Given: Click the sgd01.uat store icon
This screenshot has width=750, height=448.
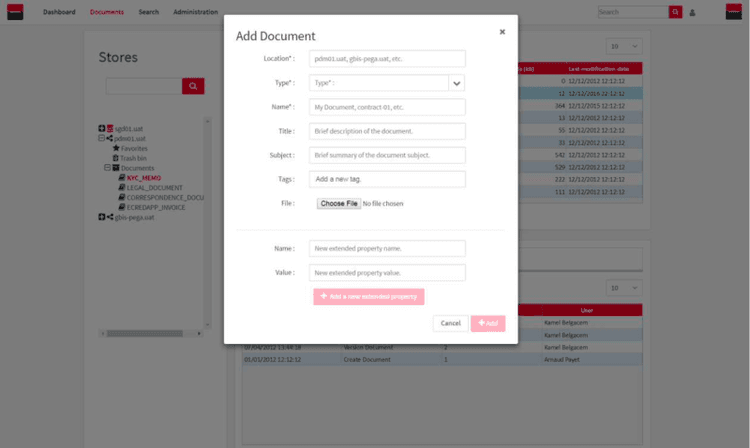Looking at the screenshot, I should coord(110,128).
